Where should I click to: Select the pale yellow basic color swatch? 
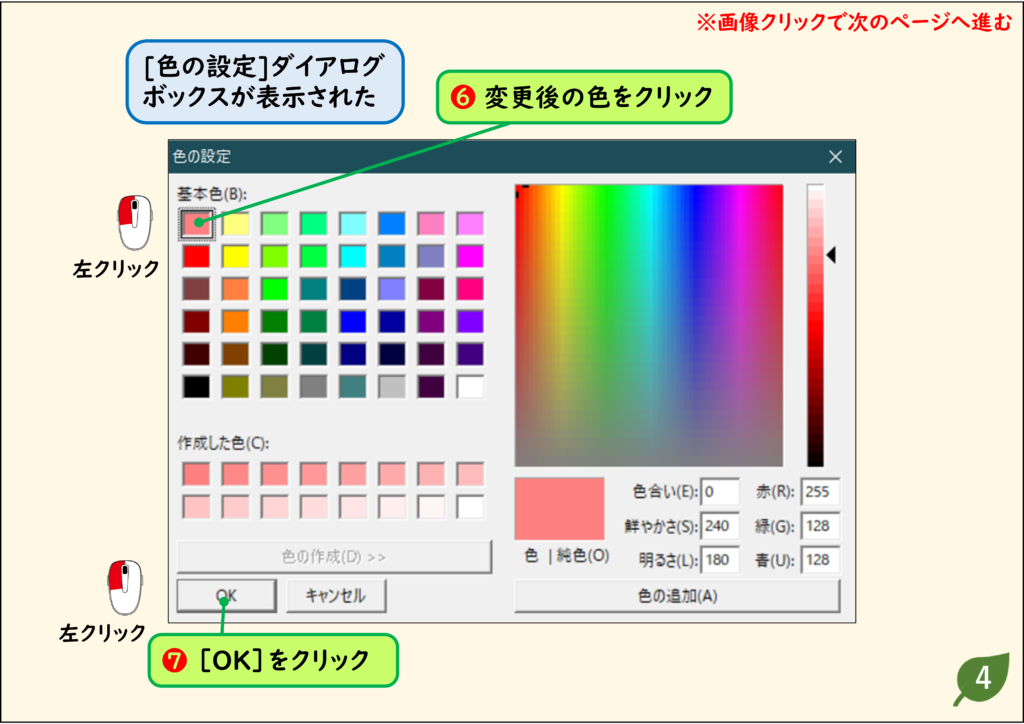tap(236, 223)
